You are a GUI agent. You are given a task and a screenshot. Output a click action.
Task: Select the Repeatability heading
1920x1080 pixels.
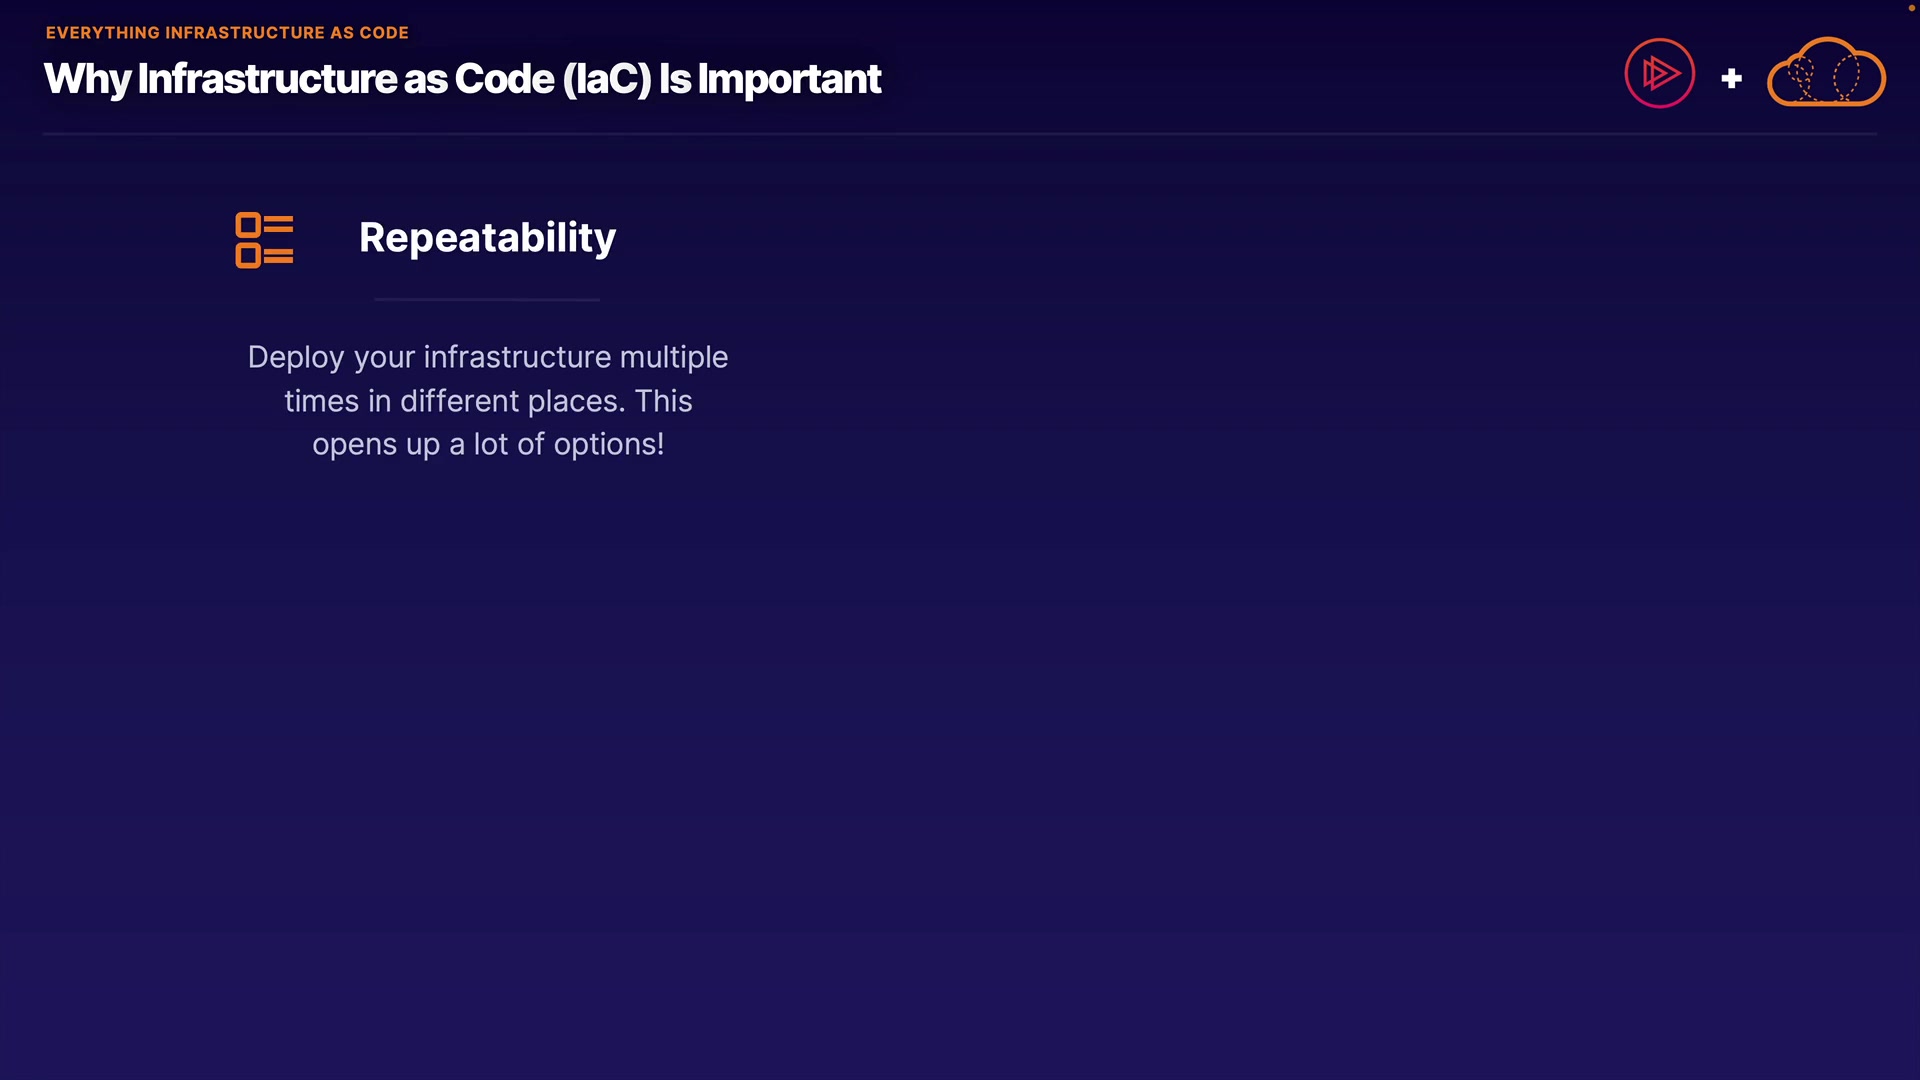pyautogui.click(x=487, y=238)
